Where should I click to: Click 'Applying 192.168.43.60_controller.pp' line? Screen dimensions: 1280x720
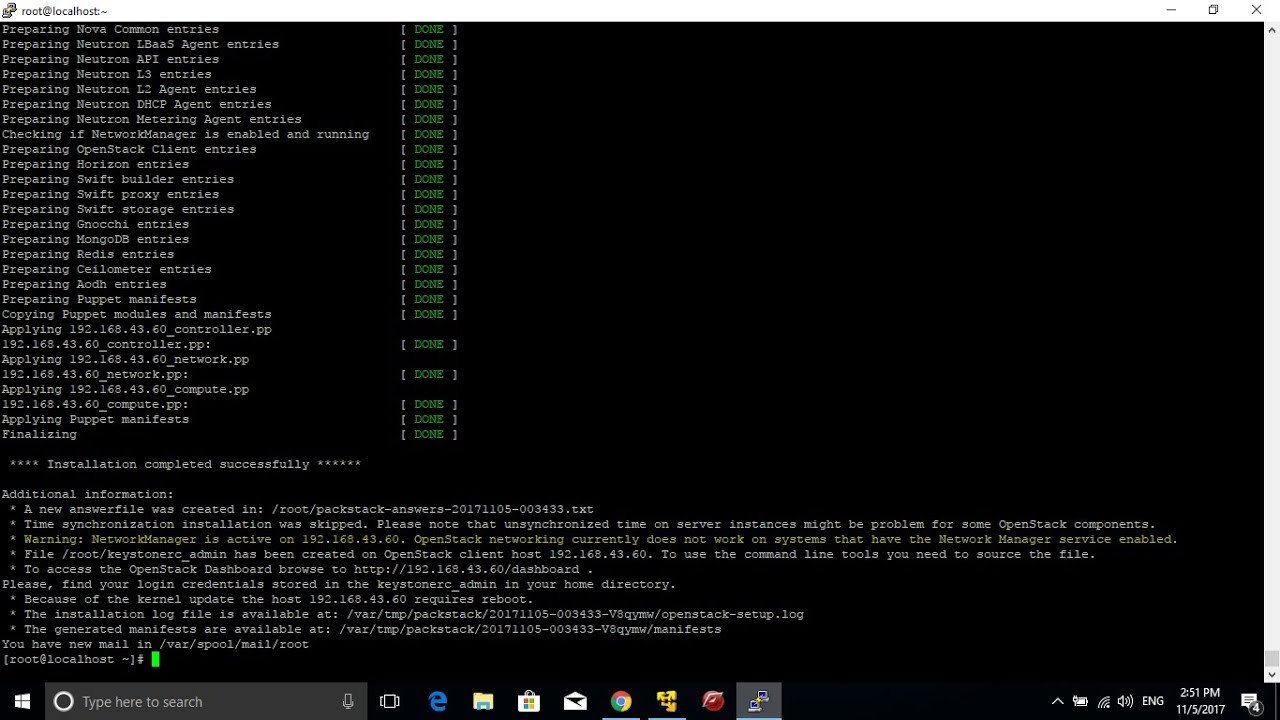[137, 329]
